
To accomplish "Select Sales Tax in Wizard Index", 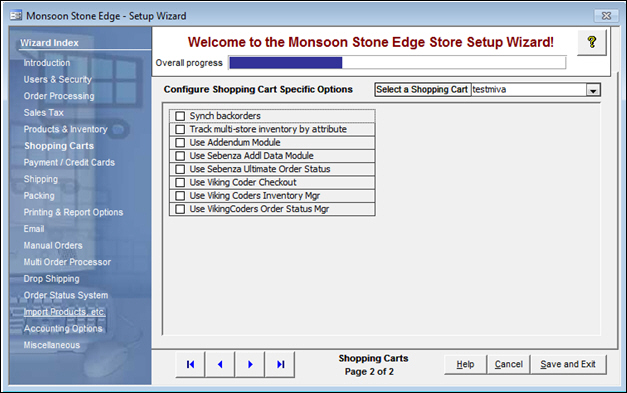I will [x=44, y=113].
